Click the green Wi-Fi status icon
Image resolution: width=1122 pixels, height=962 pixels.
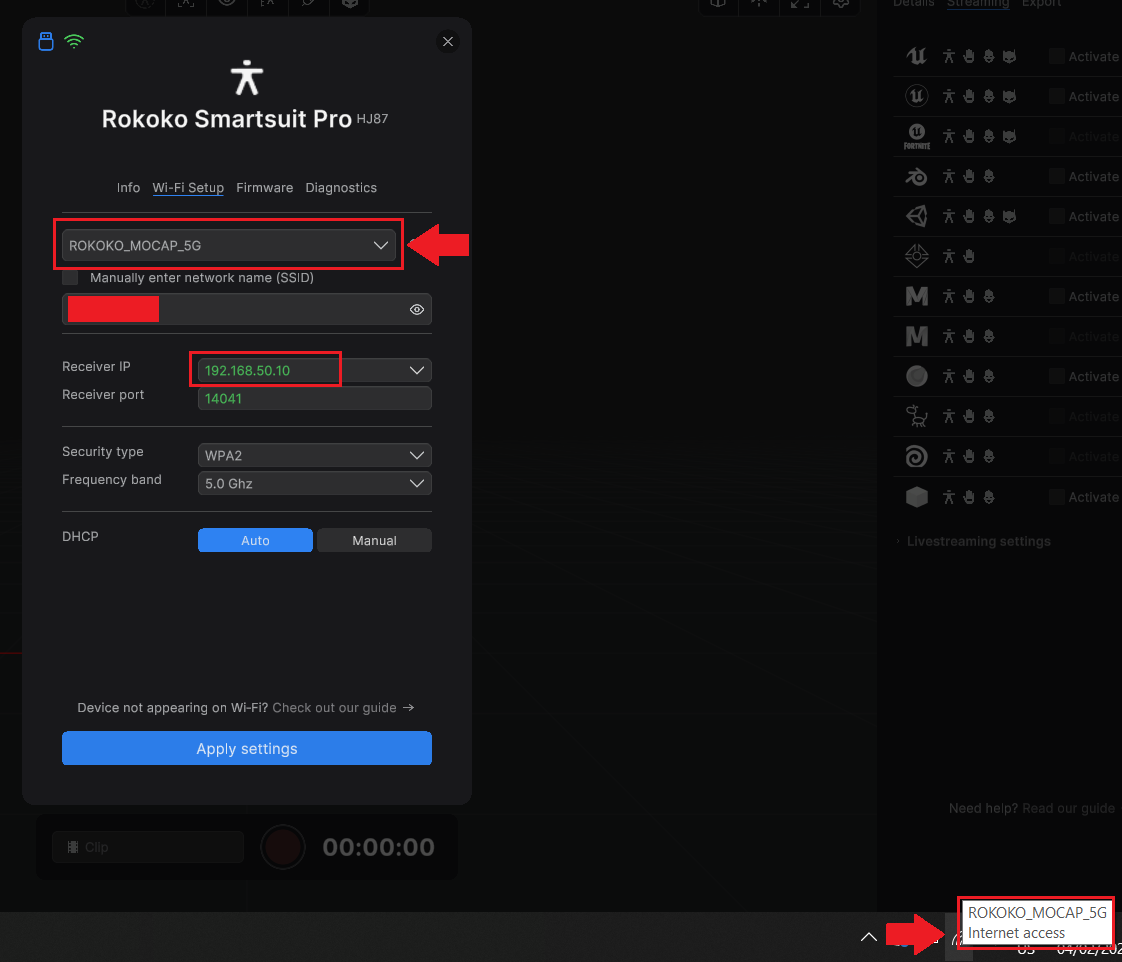(74, 42)
